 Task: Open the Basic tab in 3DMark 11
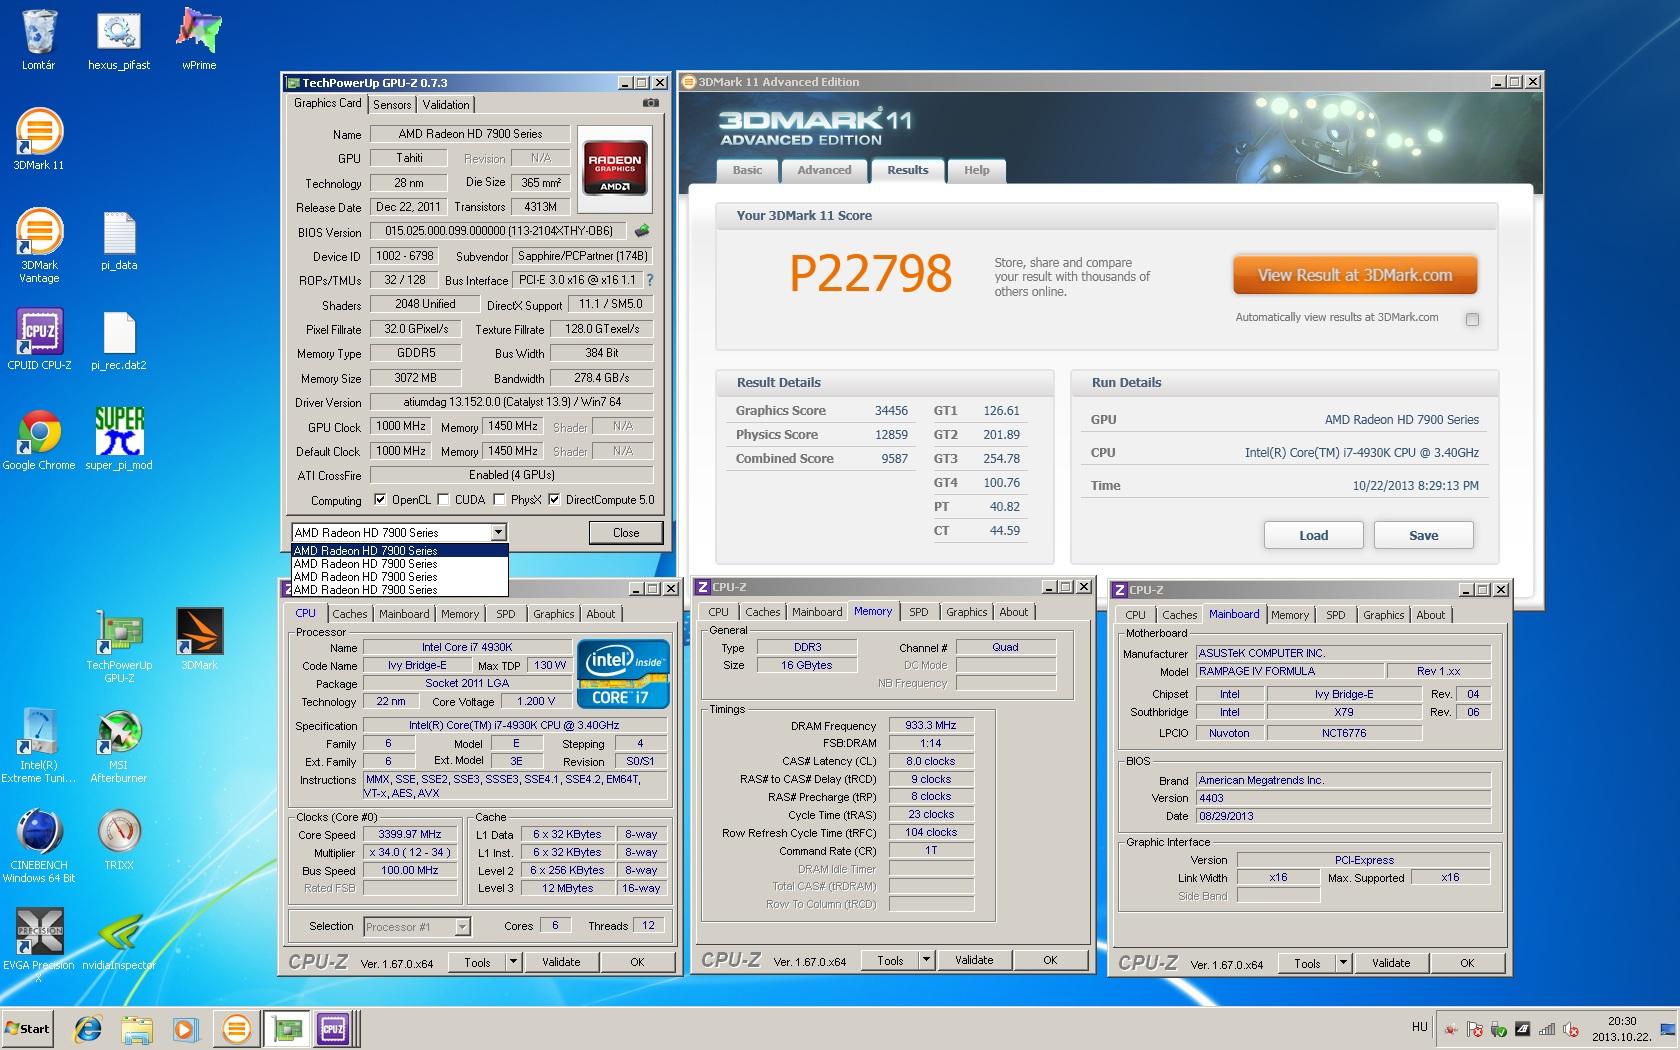click(747, 170)
